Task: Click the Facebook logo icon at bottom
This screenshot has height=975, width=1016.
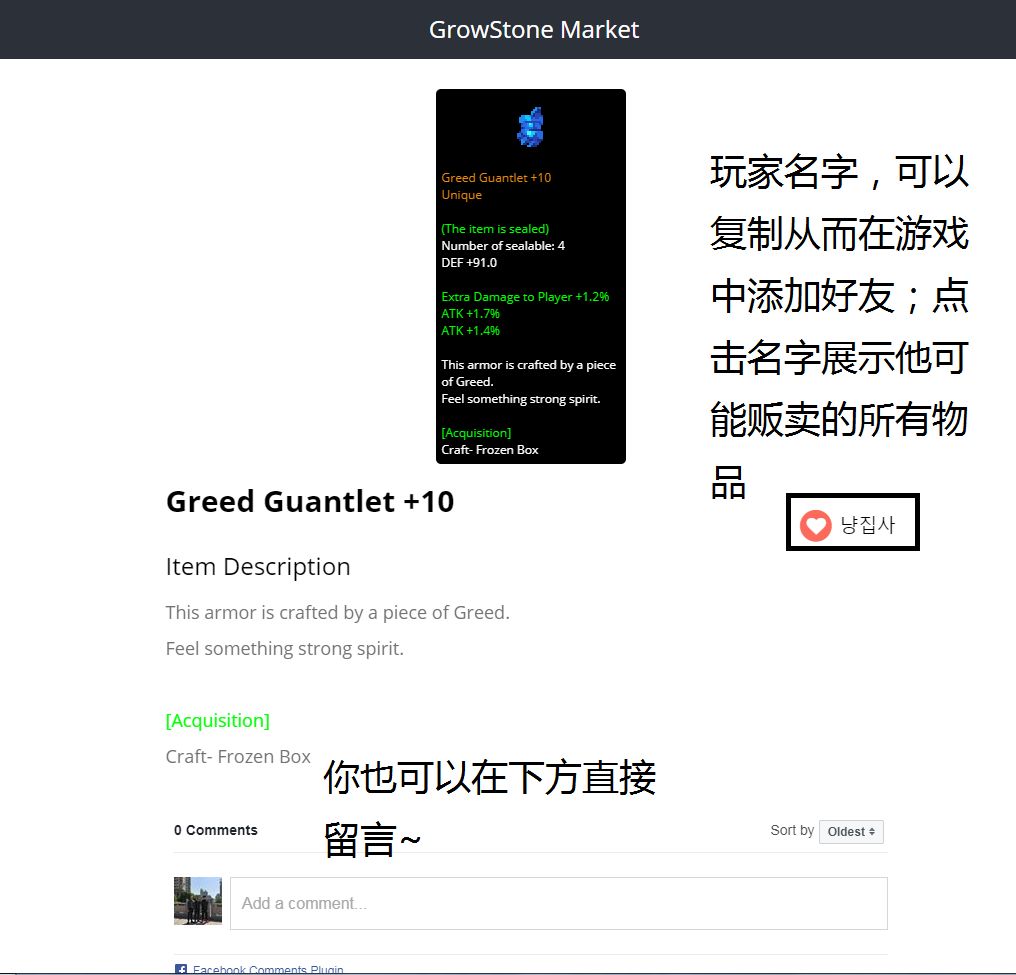Action: click(x=181, y=970)
